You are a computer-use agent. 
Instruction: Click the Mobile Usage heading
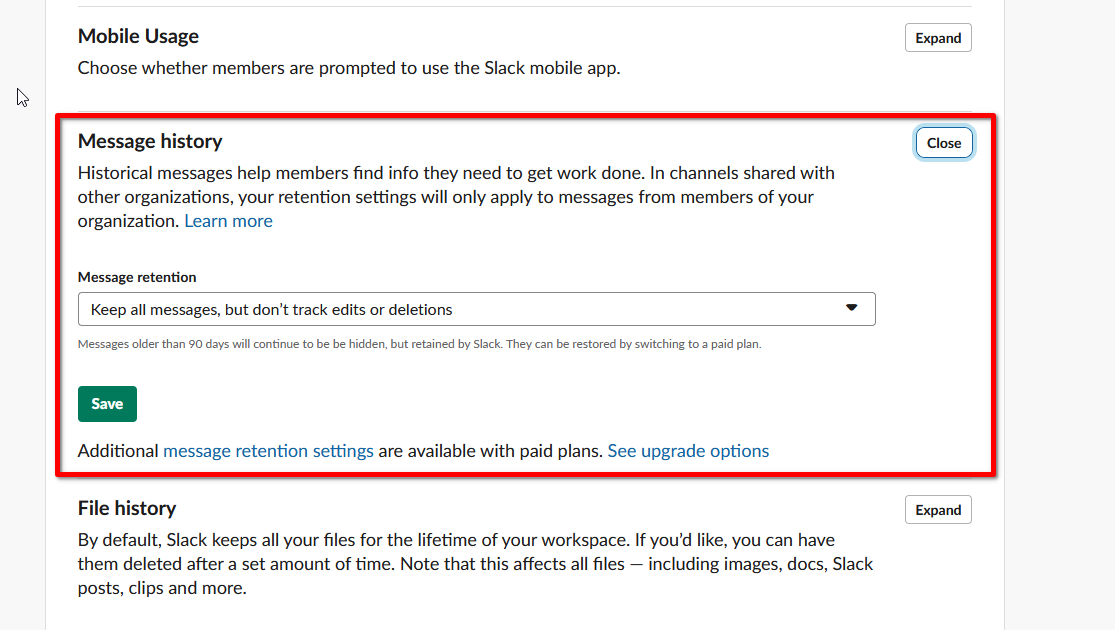pyautogui.click(x=138, y=36)
